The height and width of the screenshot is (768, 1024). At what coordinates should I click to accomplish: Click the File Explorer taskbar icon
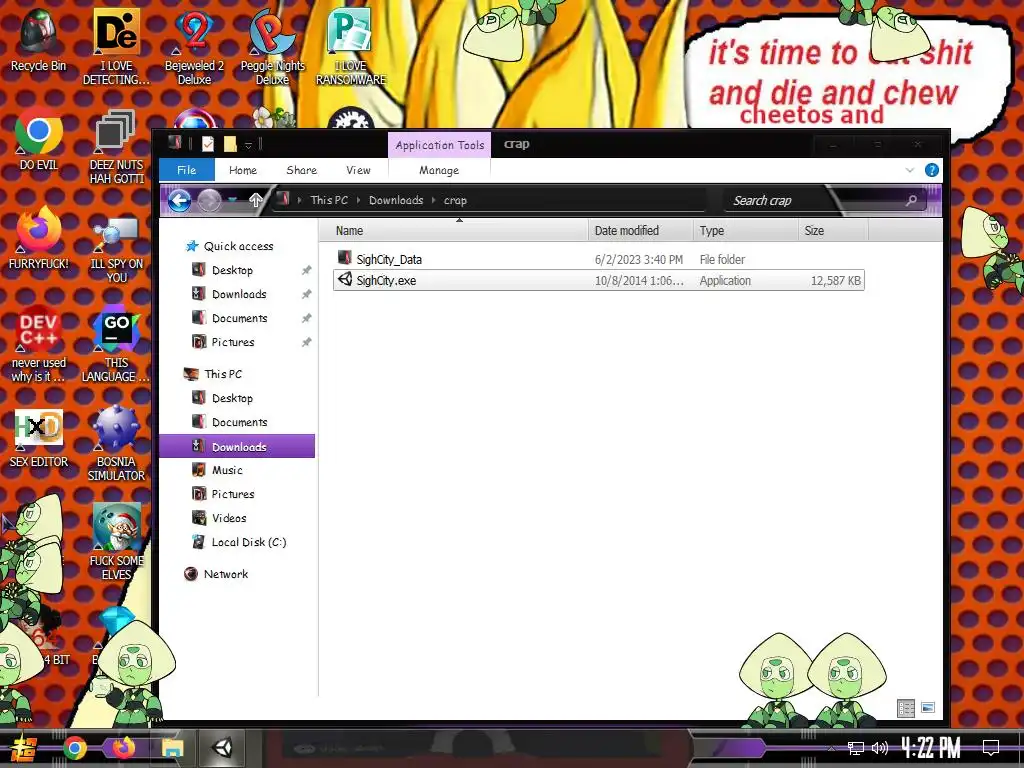pyautogui.click(x=172, y=748)
